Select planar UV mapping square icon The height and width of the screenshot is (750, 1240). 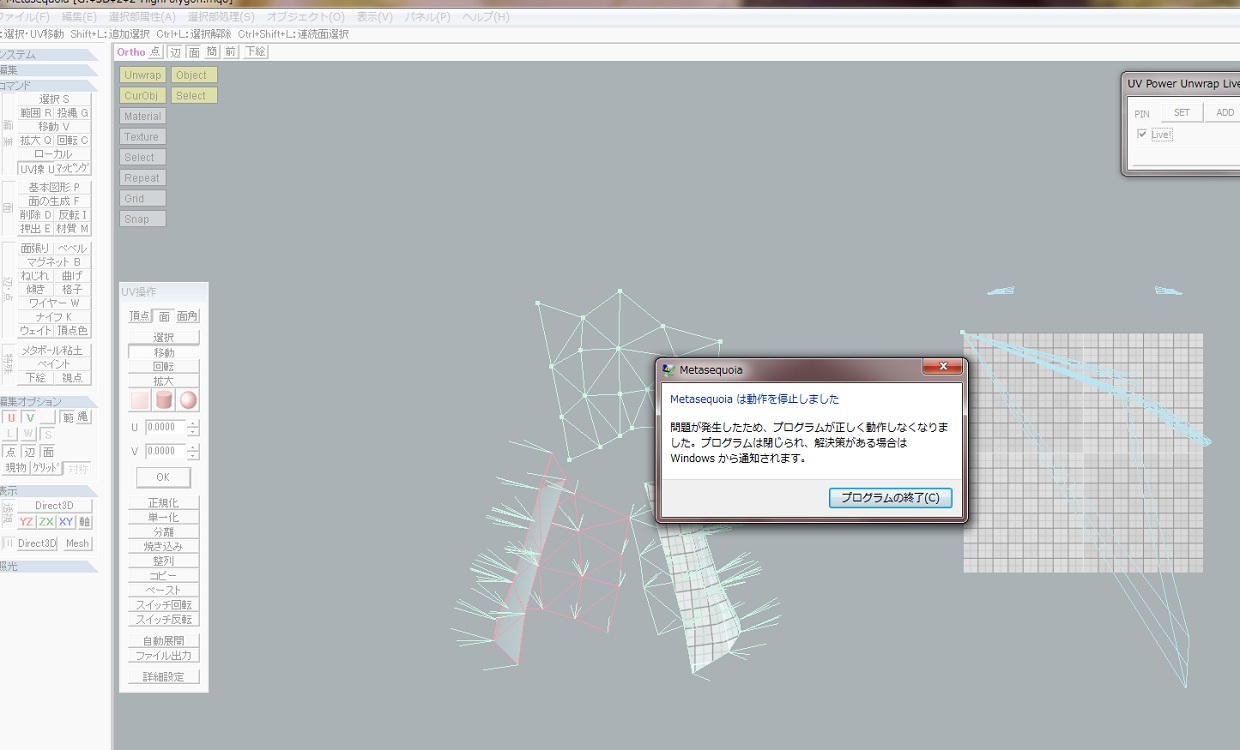tap(139, 401)
